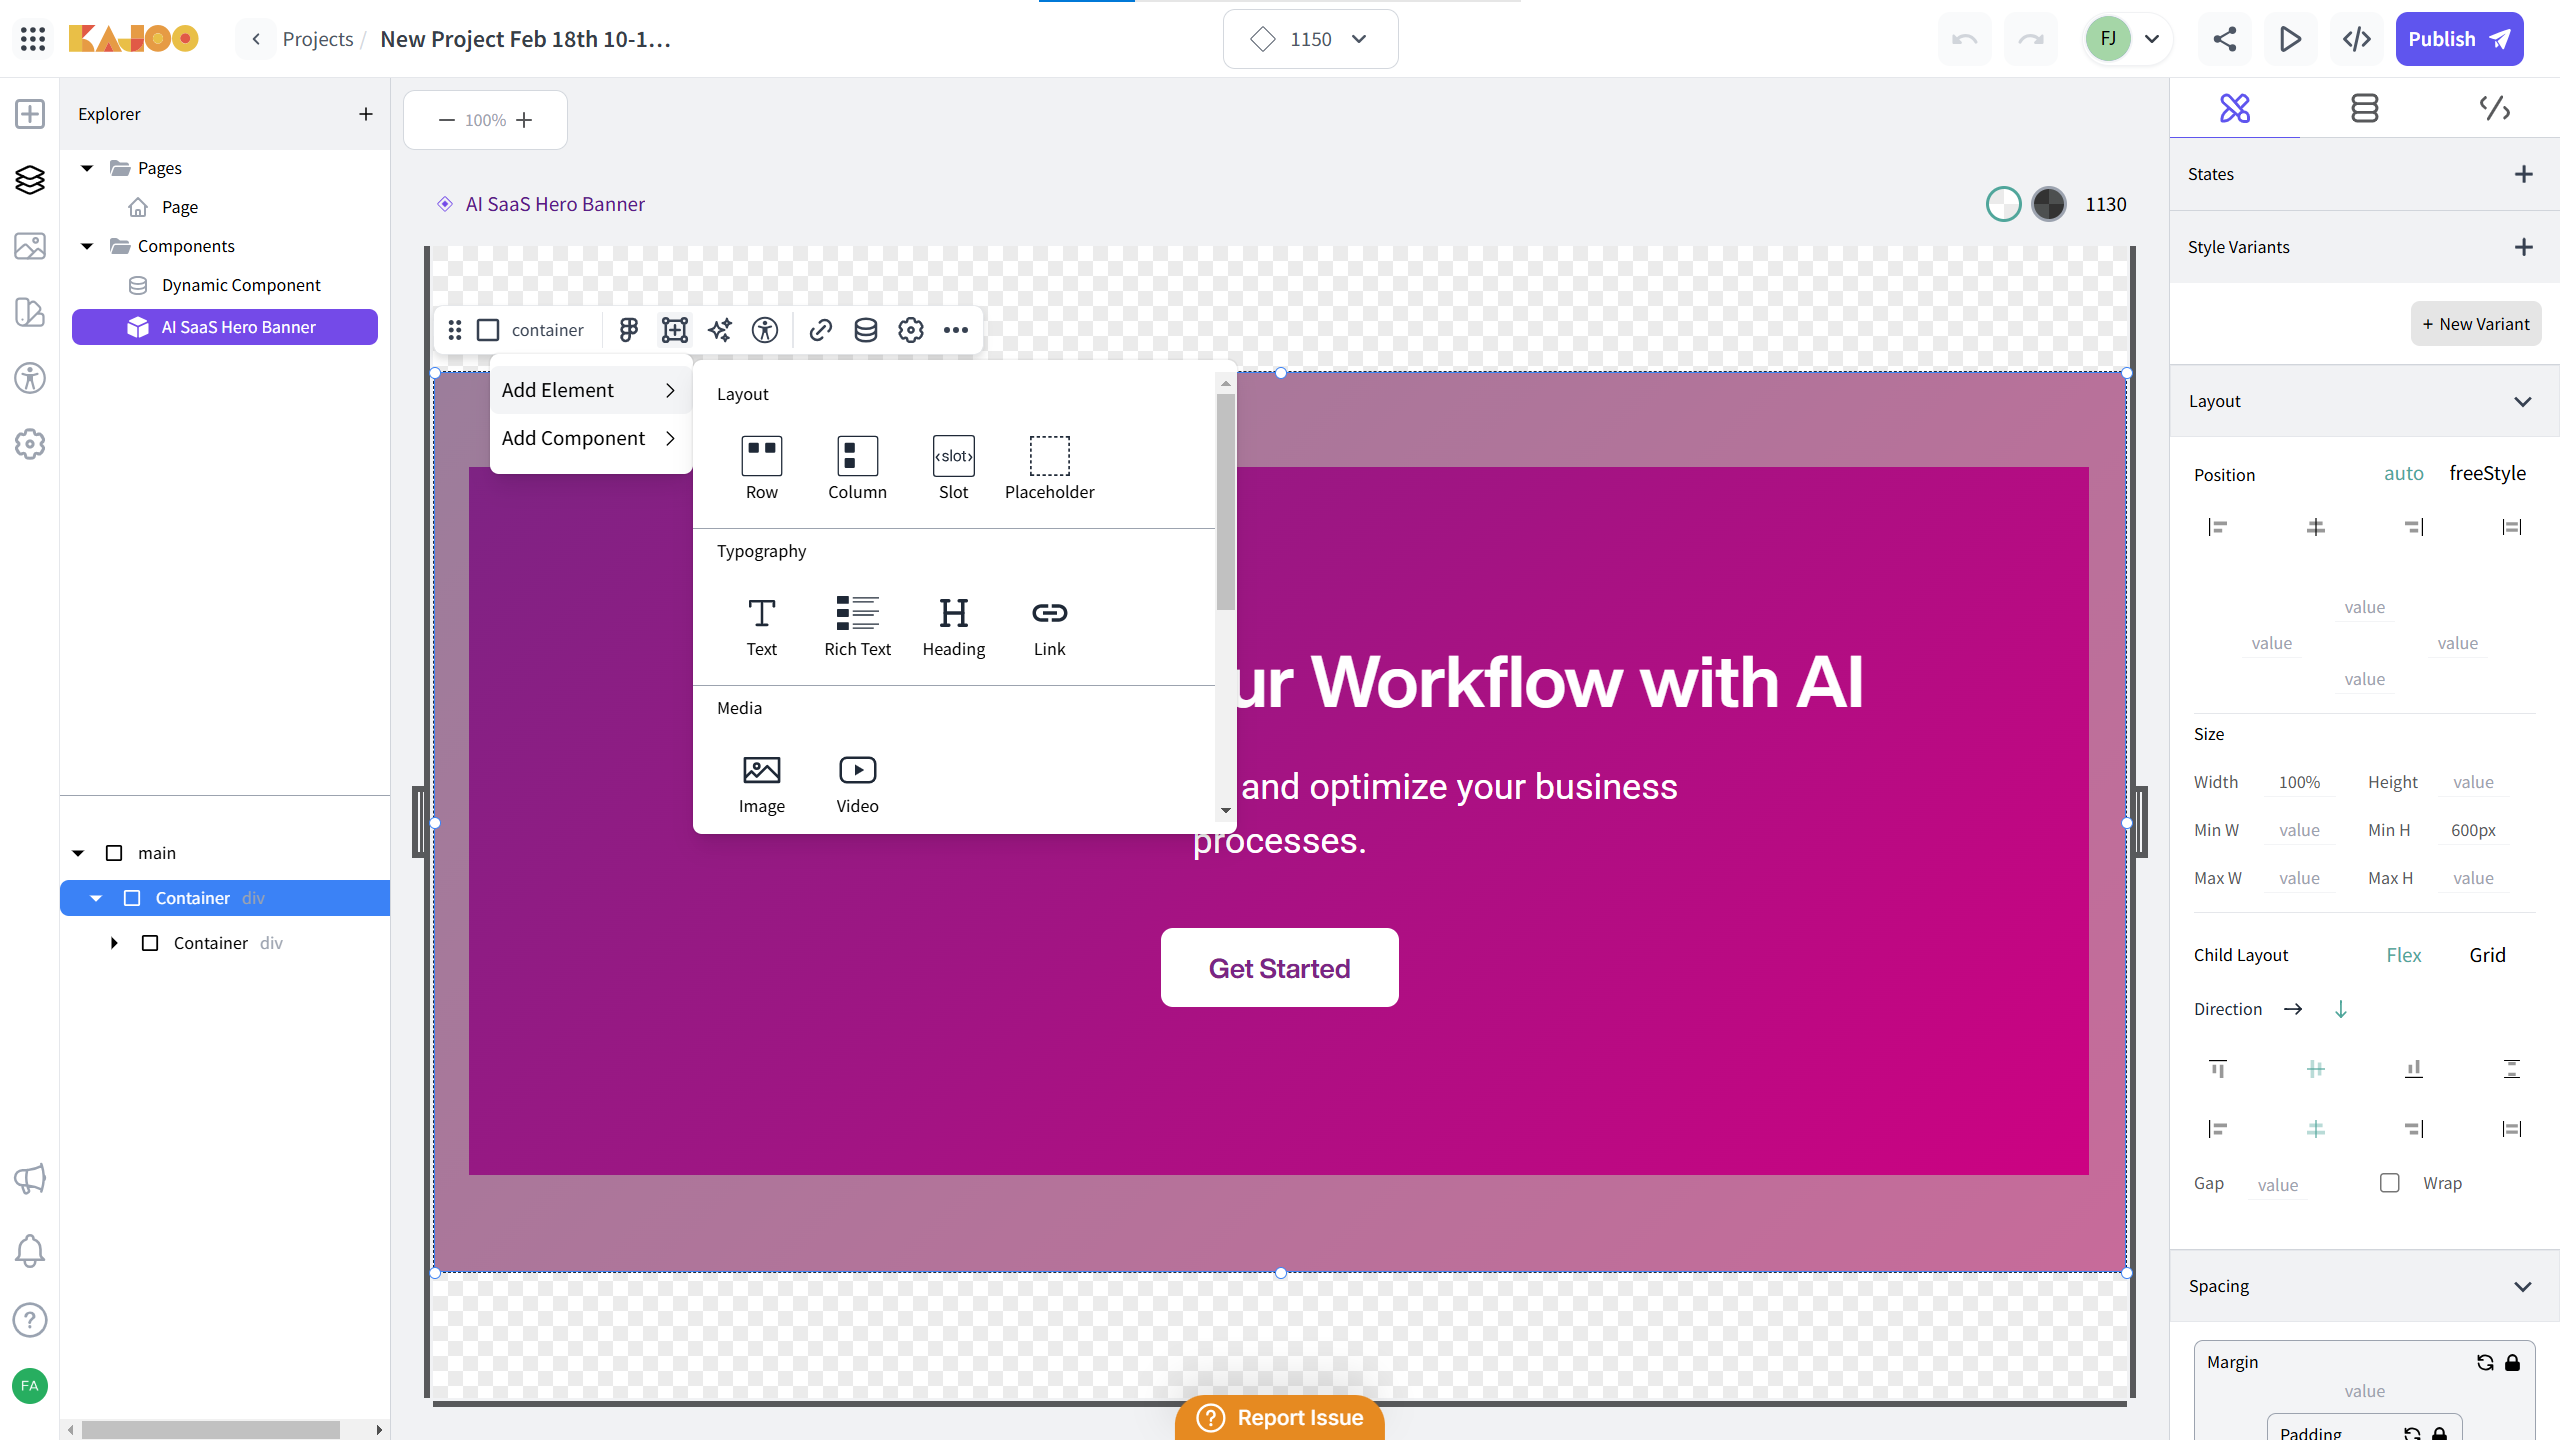The width and height of the screenshot is (2560, 1440).
Task: Click the preview play icon
Action: [x=2290, y=39]
